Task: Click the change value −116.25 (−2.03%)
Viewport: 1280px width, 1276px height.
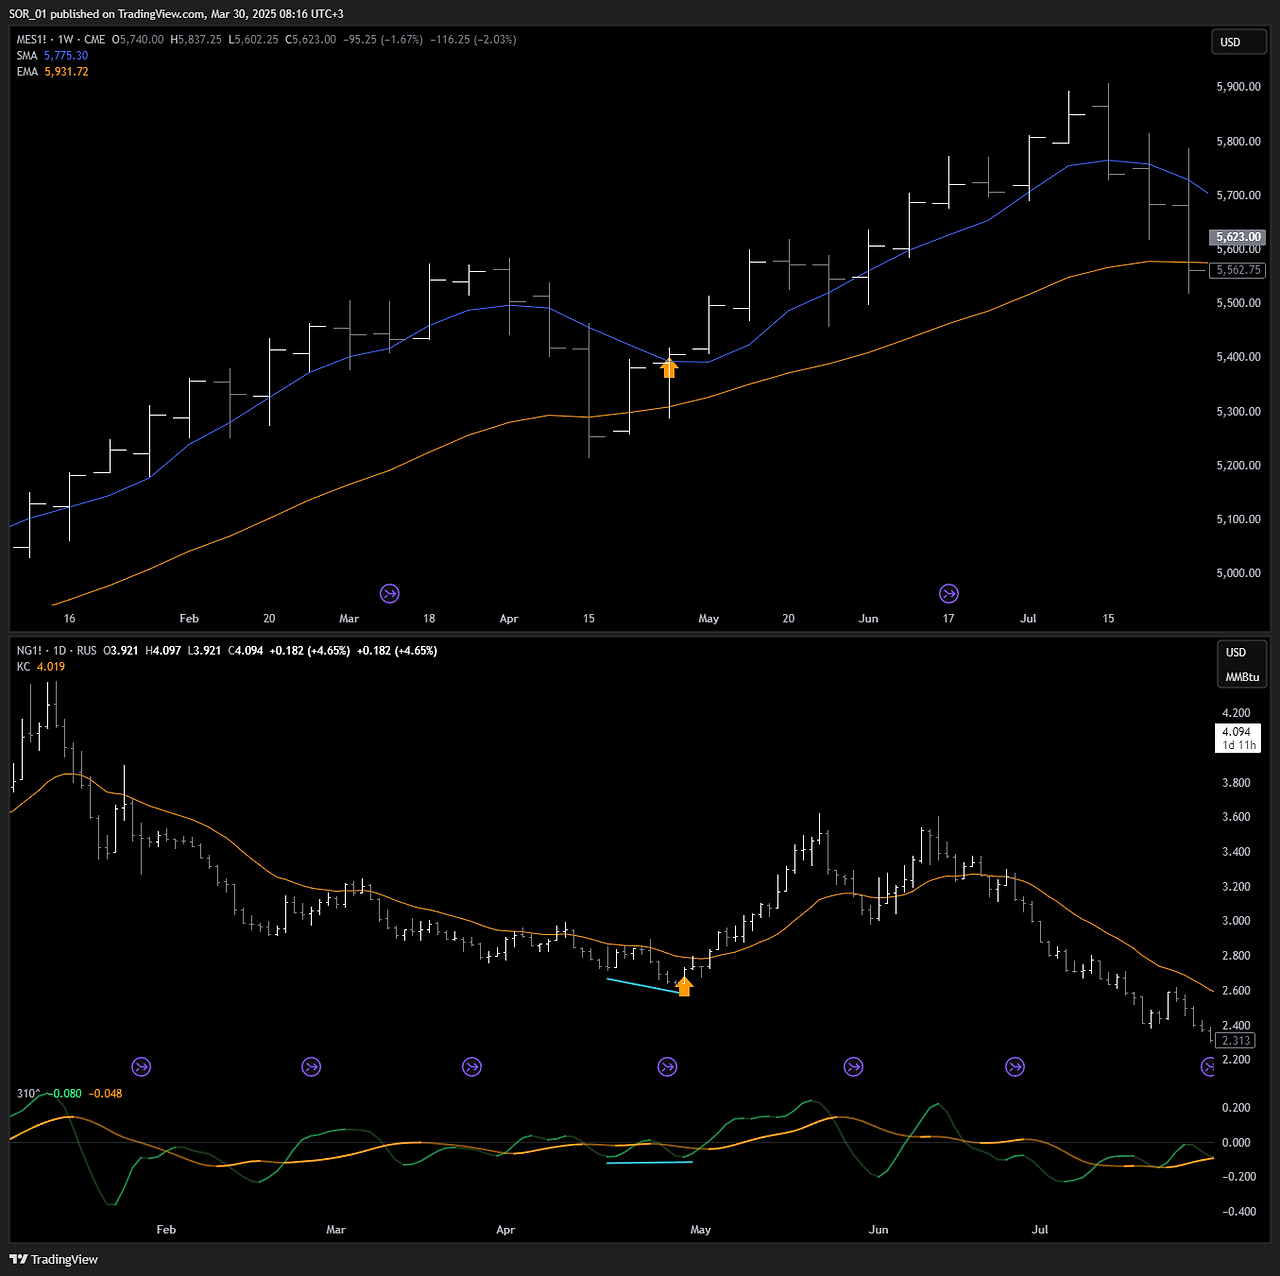Action: click(473, 40)
